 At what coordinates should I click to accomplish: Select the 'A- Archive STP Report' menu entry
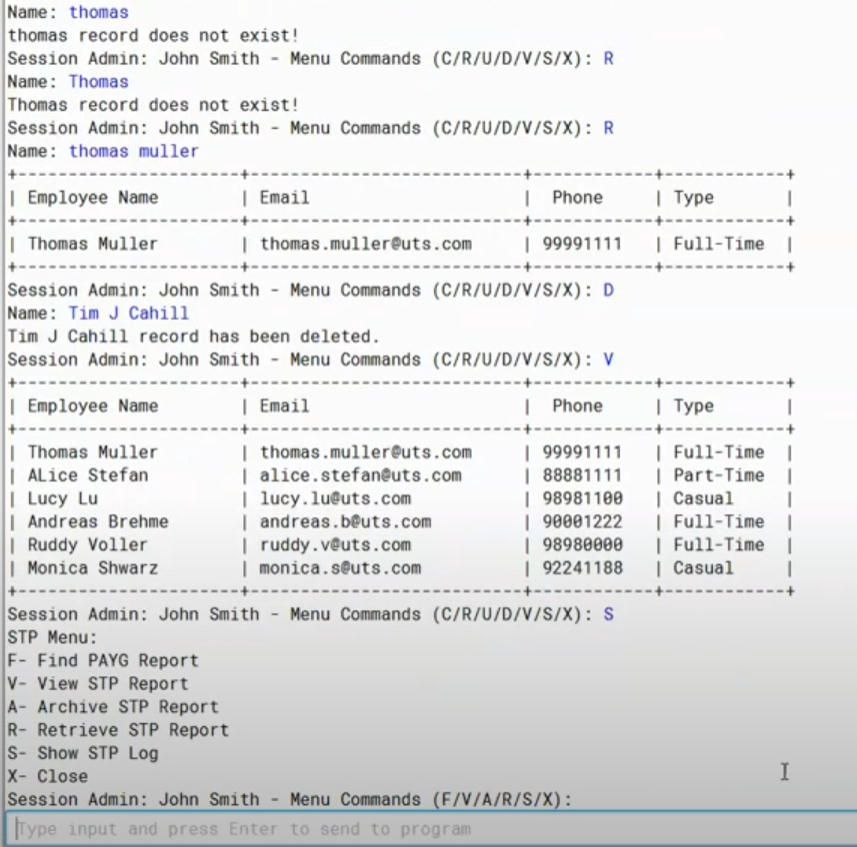[108, 706]
